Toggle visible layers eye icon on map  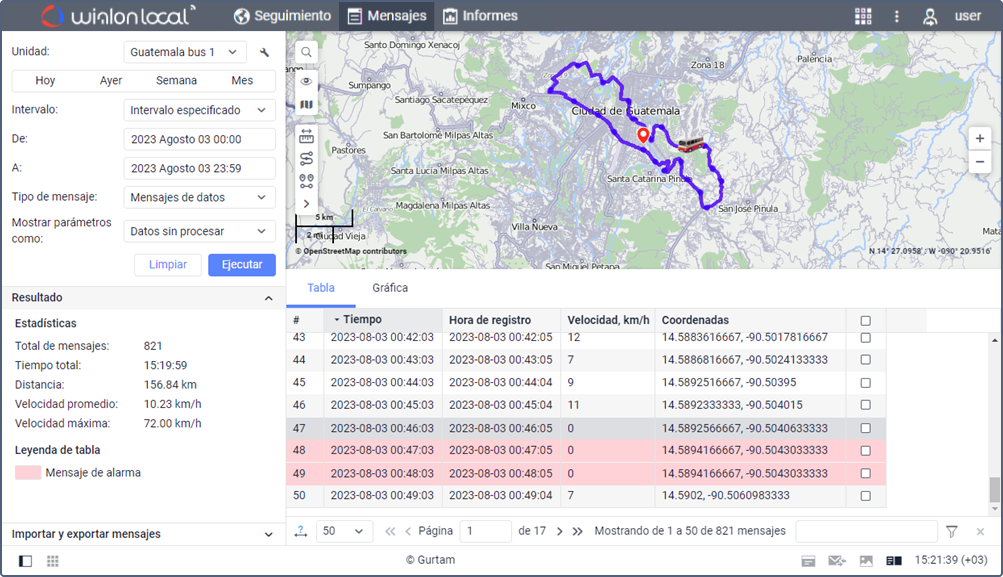coord(306,81)
